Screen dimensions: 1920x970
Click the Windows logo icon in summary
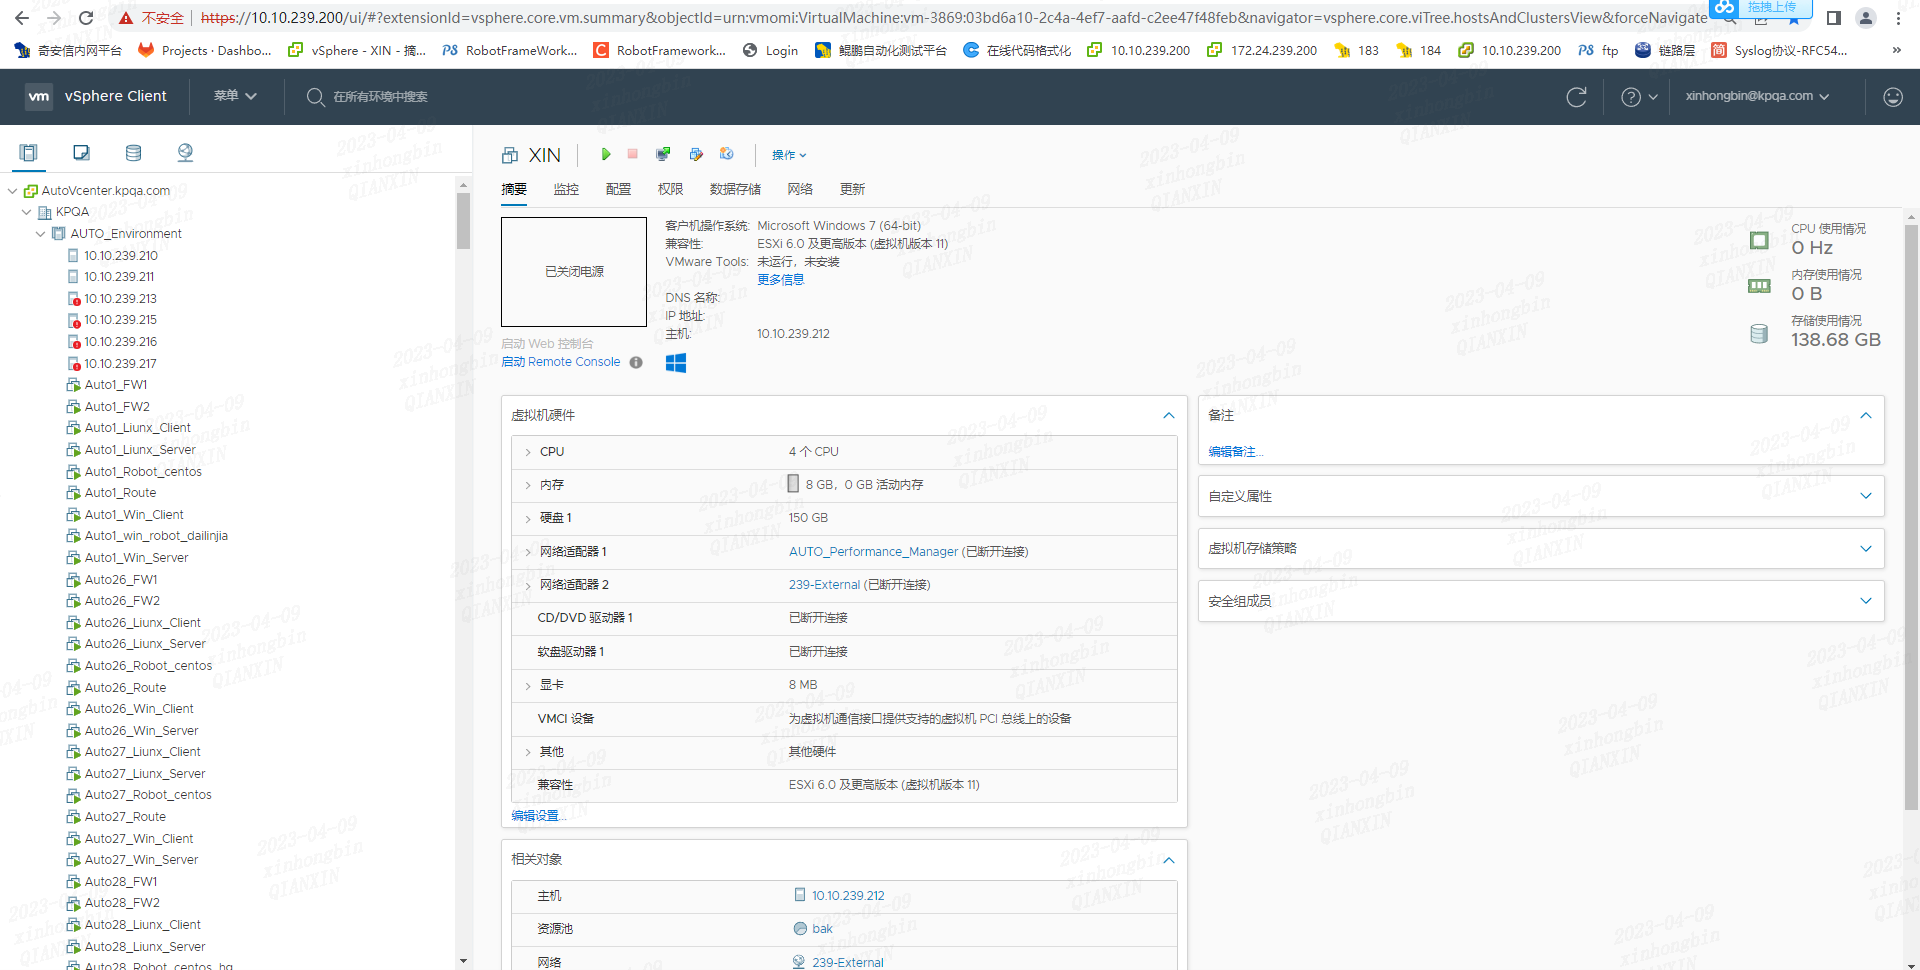tap(676, 363)
